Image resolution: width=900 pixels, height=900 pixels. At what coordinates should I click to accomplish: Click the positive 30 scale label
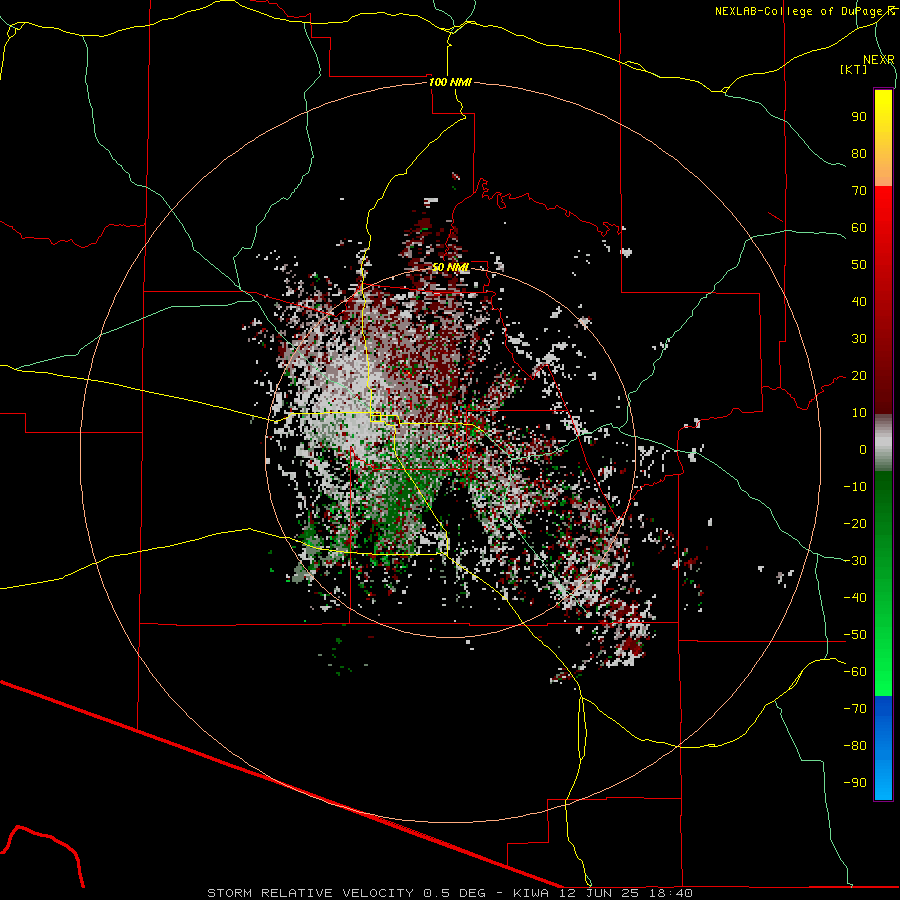point(859,339)
